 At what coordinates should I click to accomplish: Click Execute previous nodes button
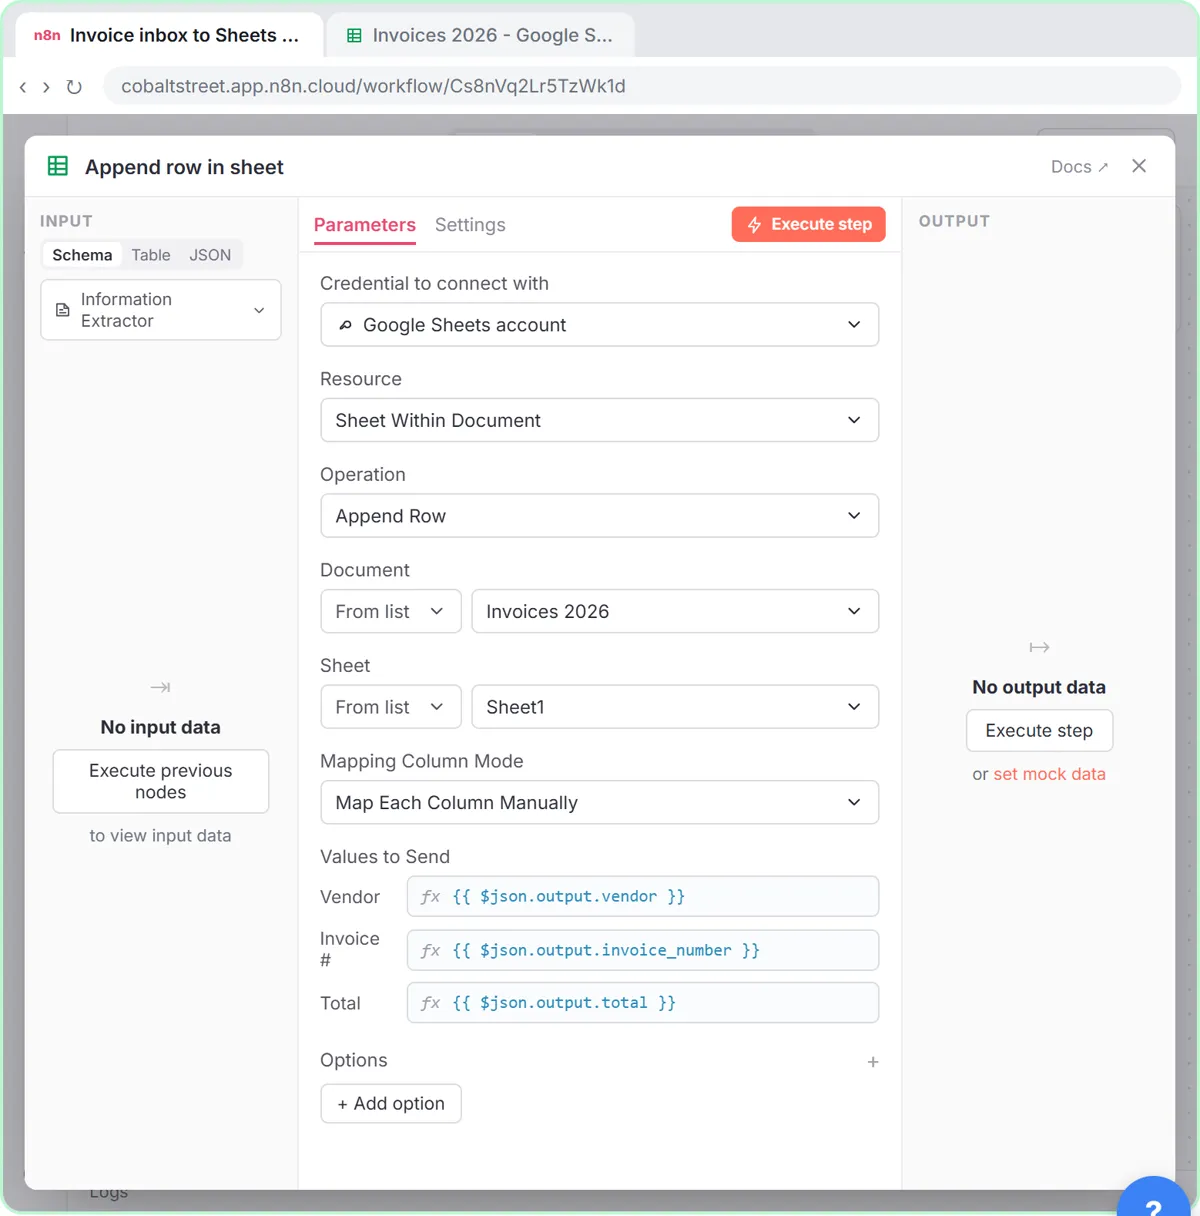point(161,781)
